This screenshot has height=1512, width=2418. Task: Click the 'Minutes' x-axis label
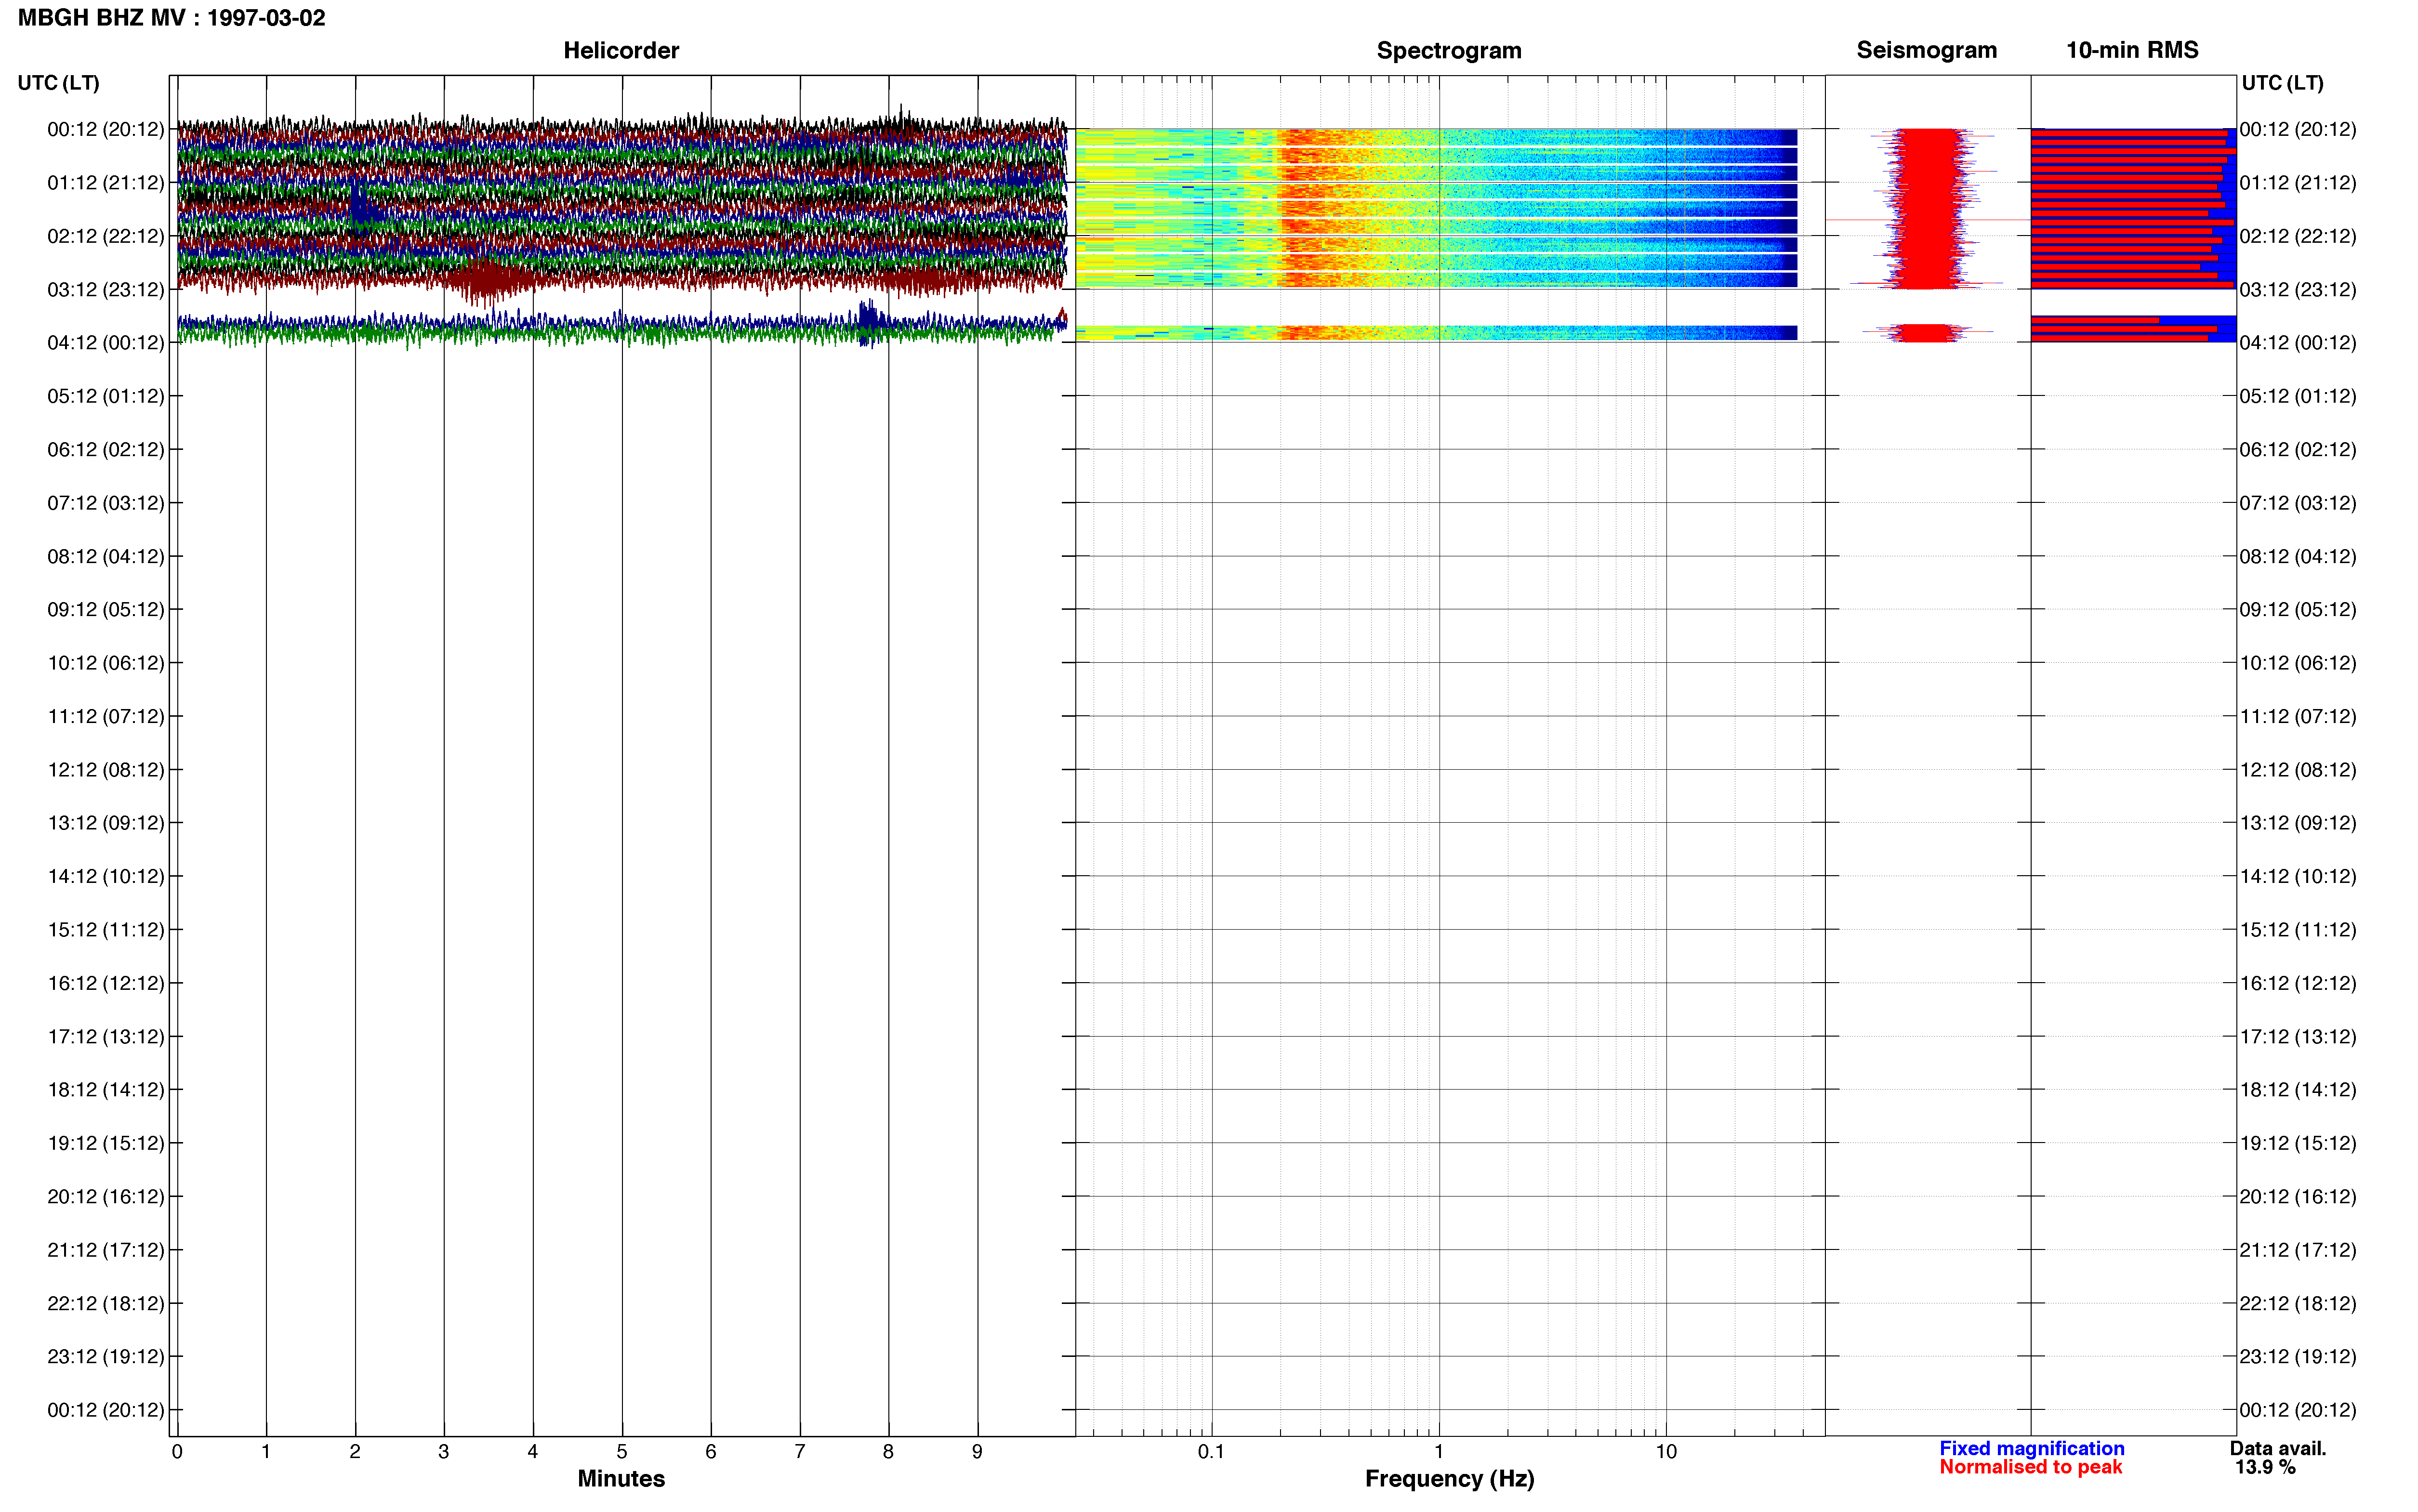621,1479
